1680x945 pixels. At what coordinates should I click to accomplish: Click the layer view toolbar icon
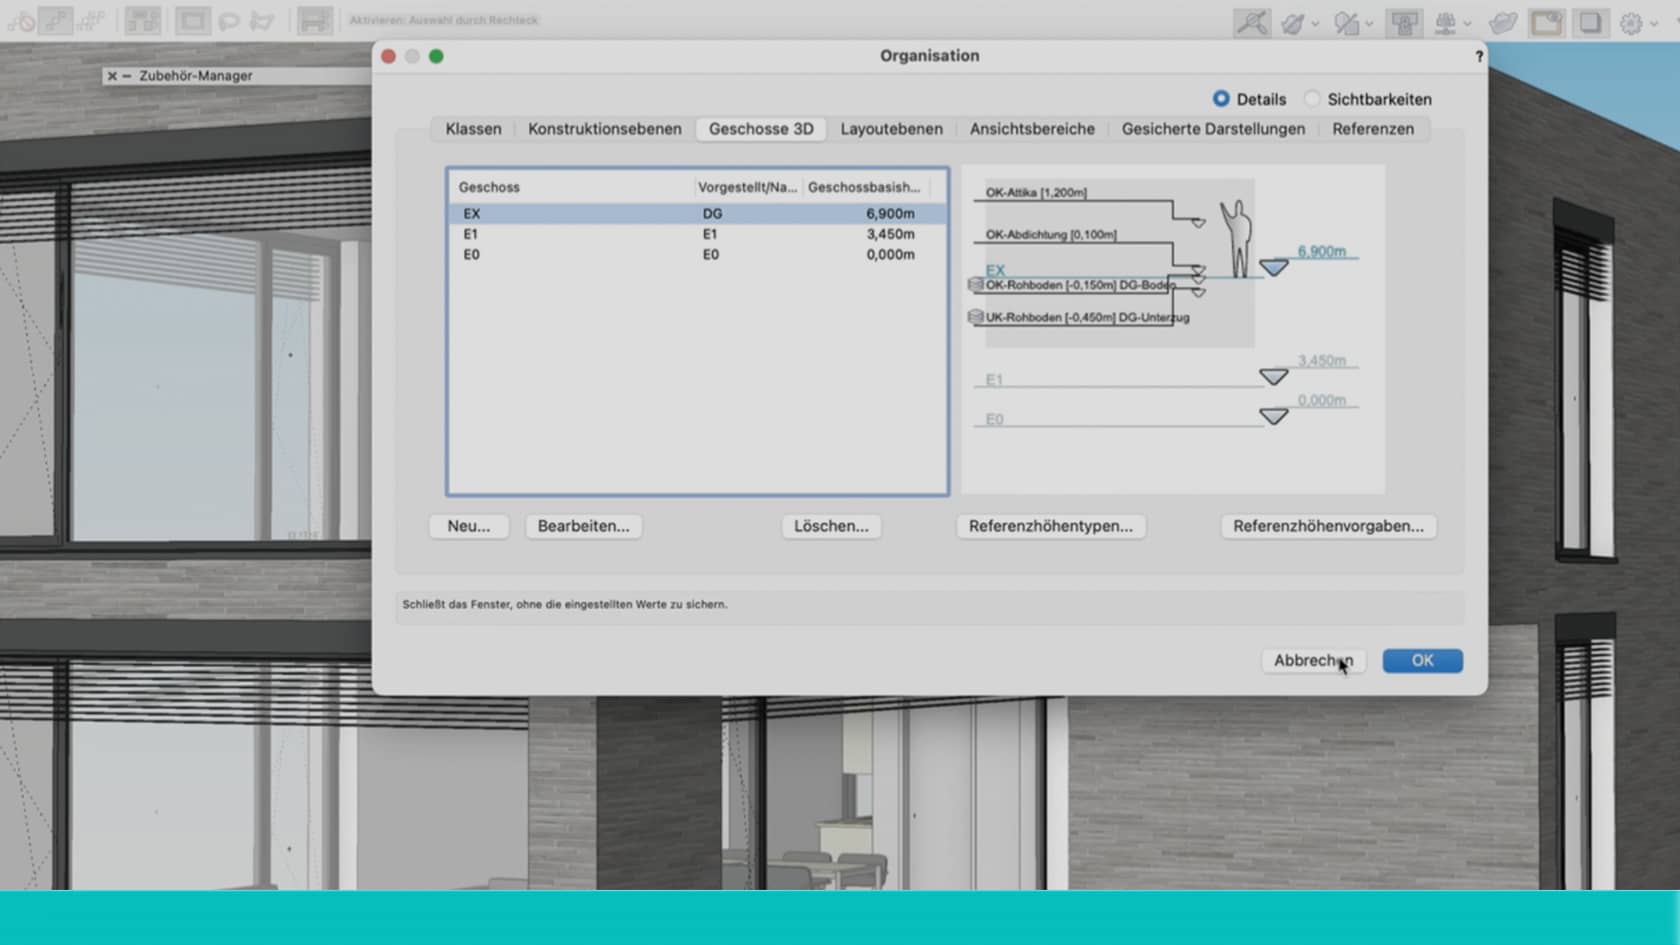click(x=1590, y=22)
